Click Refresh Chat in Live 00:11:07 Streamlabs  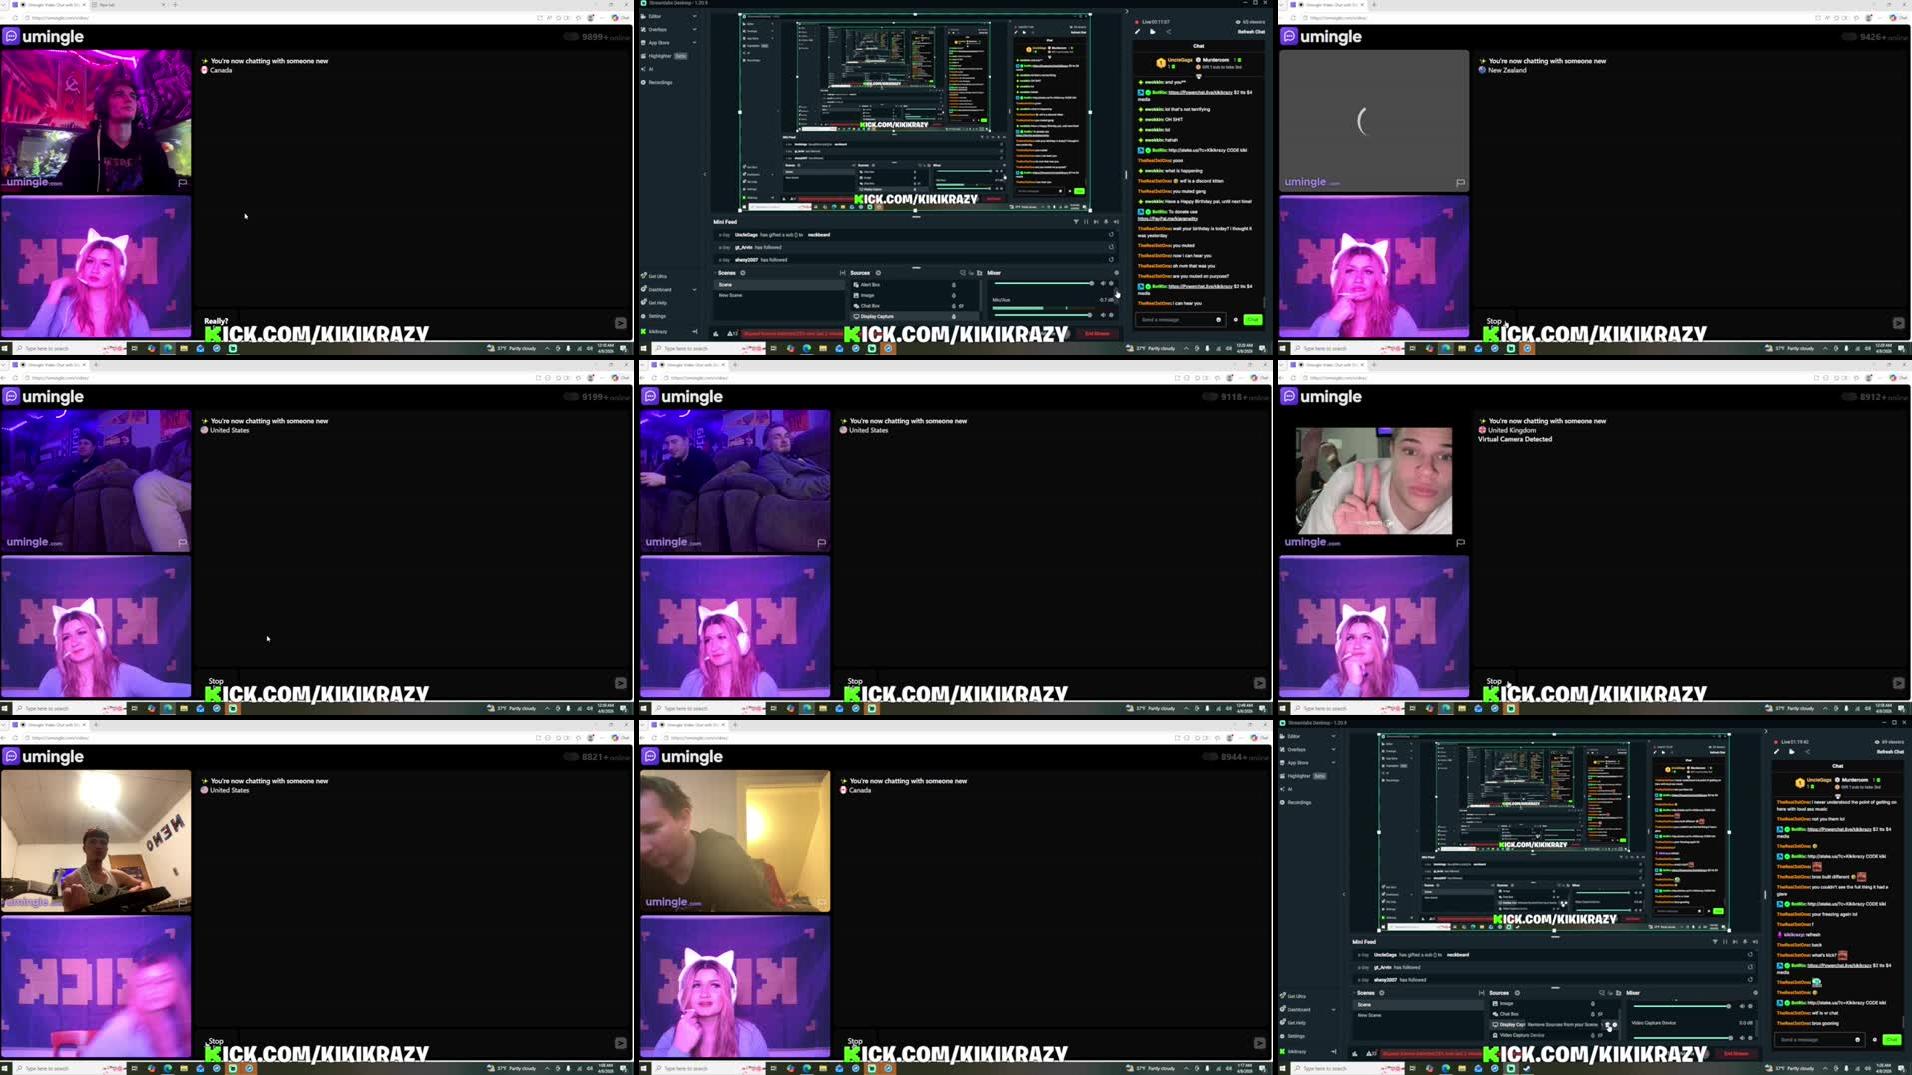click(1251, 32)
